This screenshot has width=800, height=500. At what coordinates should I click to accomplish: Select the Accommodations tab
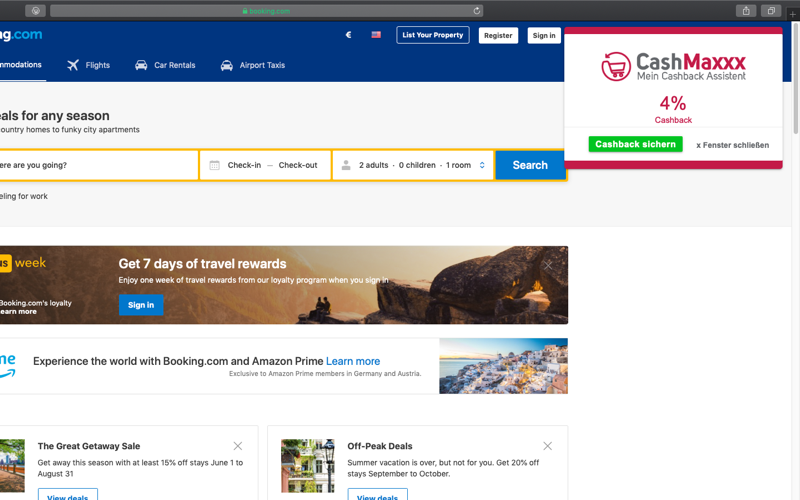[x=21, y=65]
